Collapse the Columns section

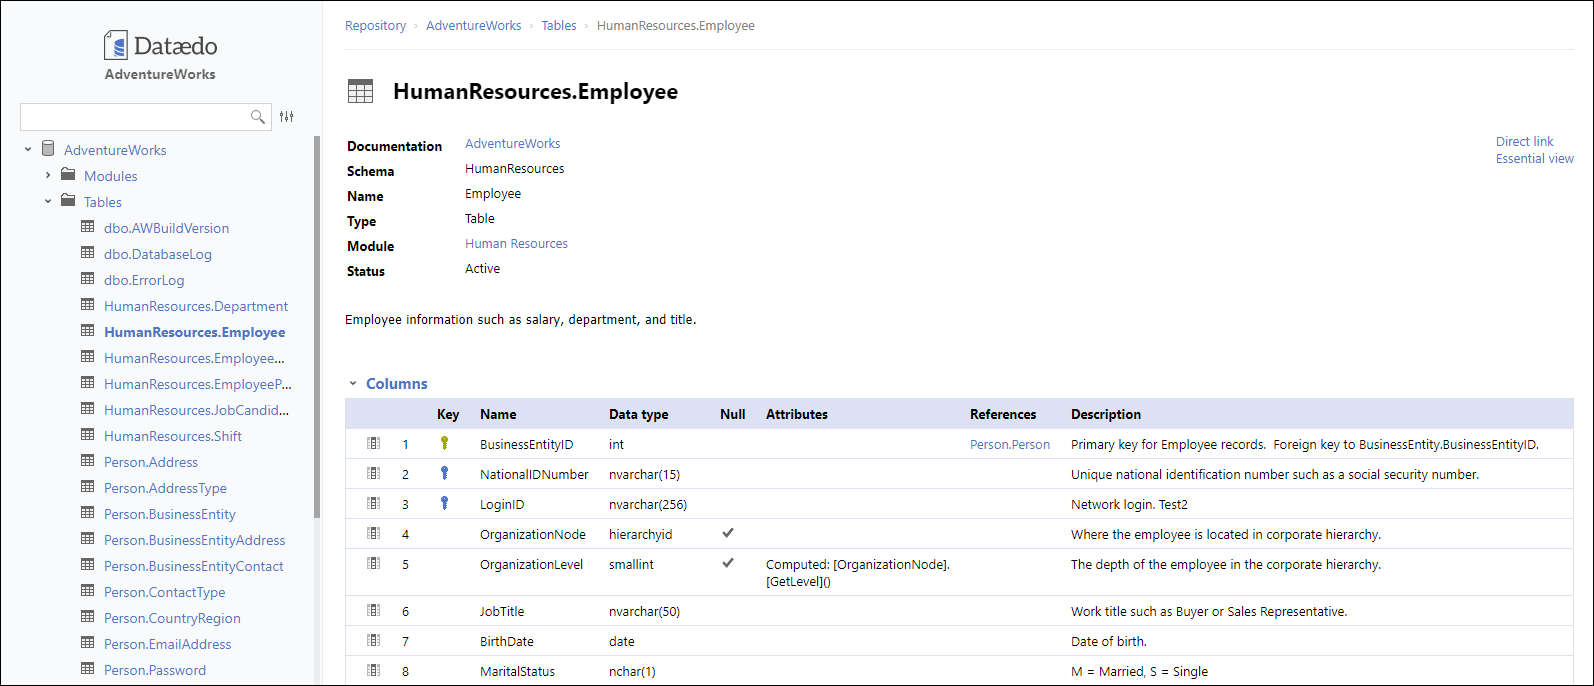pos(353,384)
